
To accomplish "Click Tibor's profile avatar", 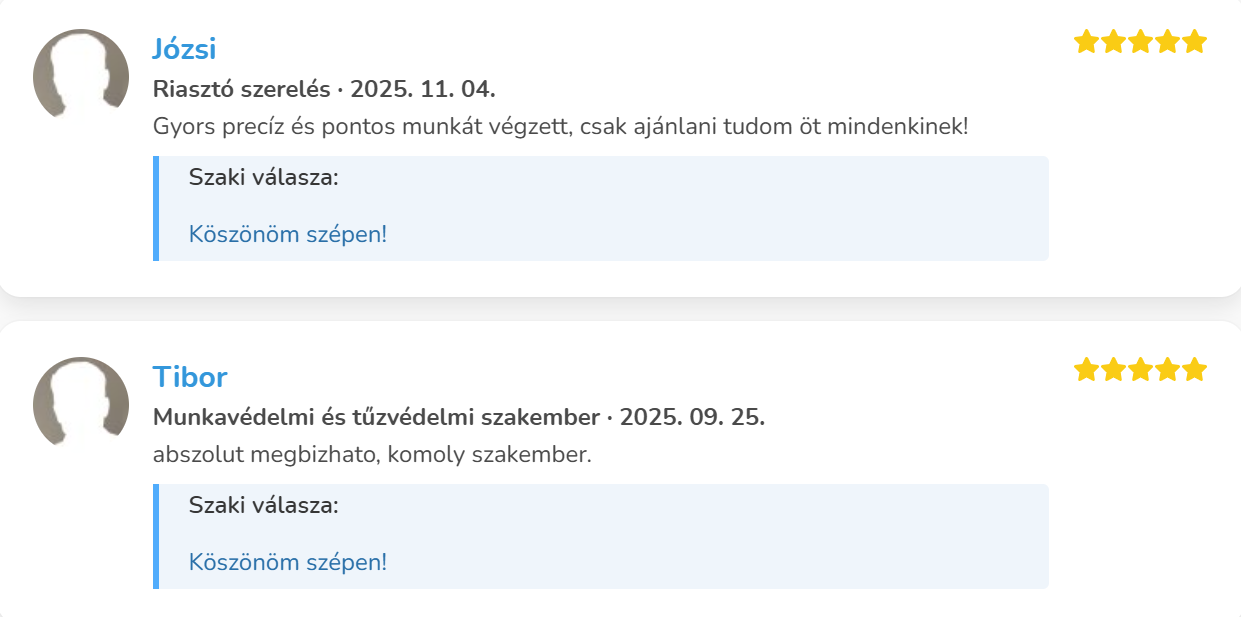I will coord(80,403).
